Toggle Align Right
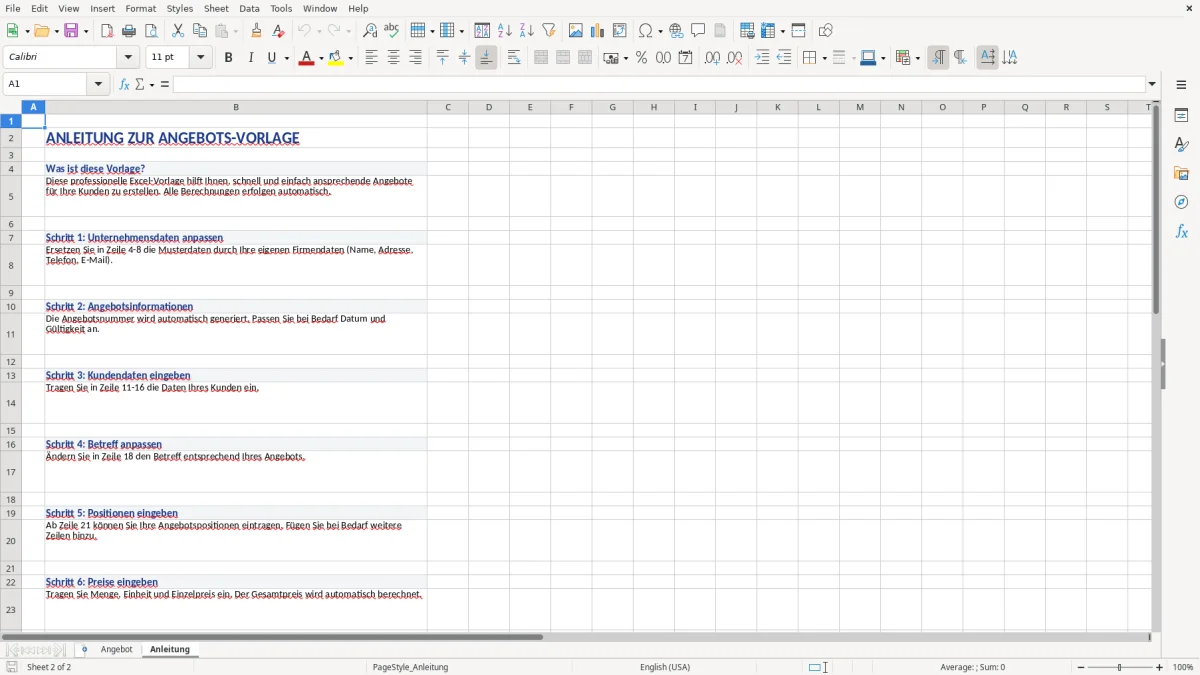 [x=416, y=58]
